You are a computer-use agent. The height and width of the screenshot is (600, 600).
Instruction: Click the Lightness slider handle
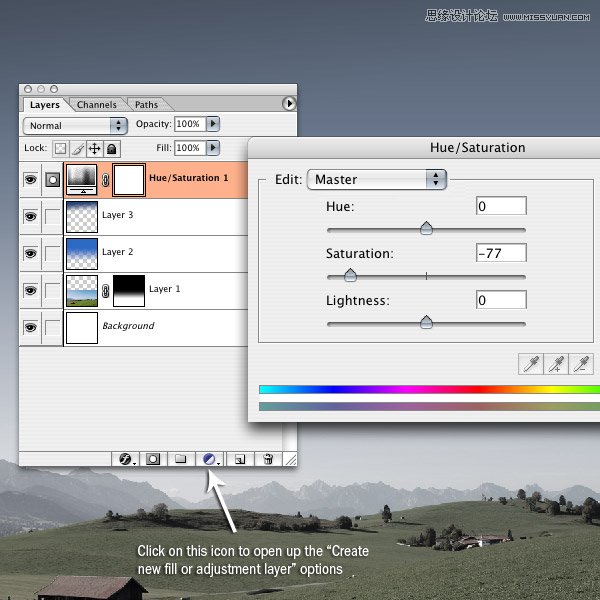tap(426, 322)
